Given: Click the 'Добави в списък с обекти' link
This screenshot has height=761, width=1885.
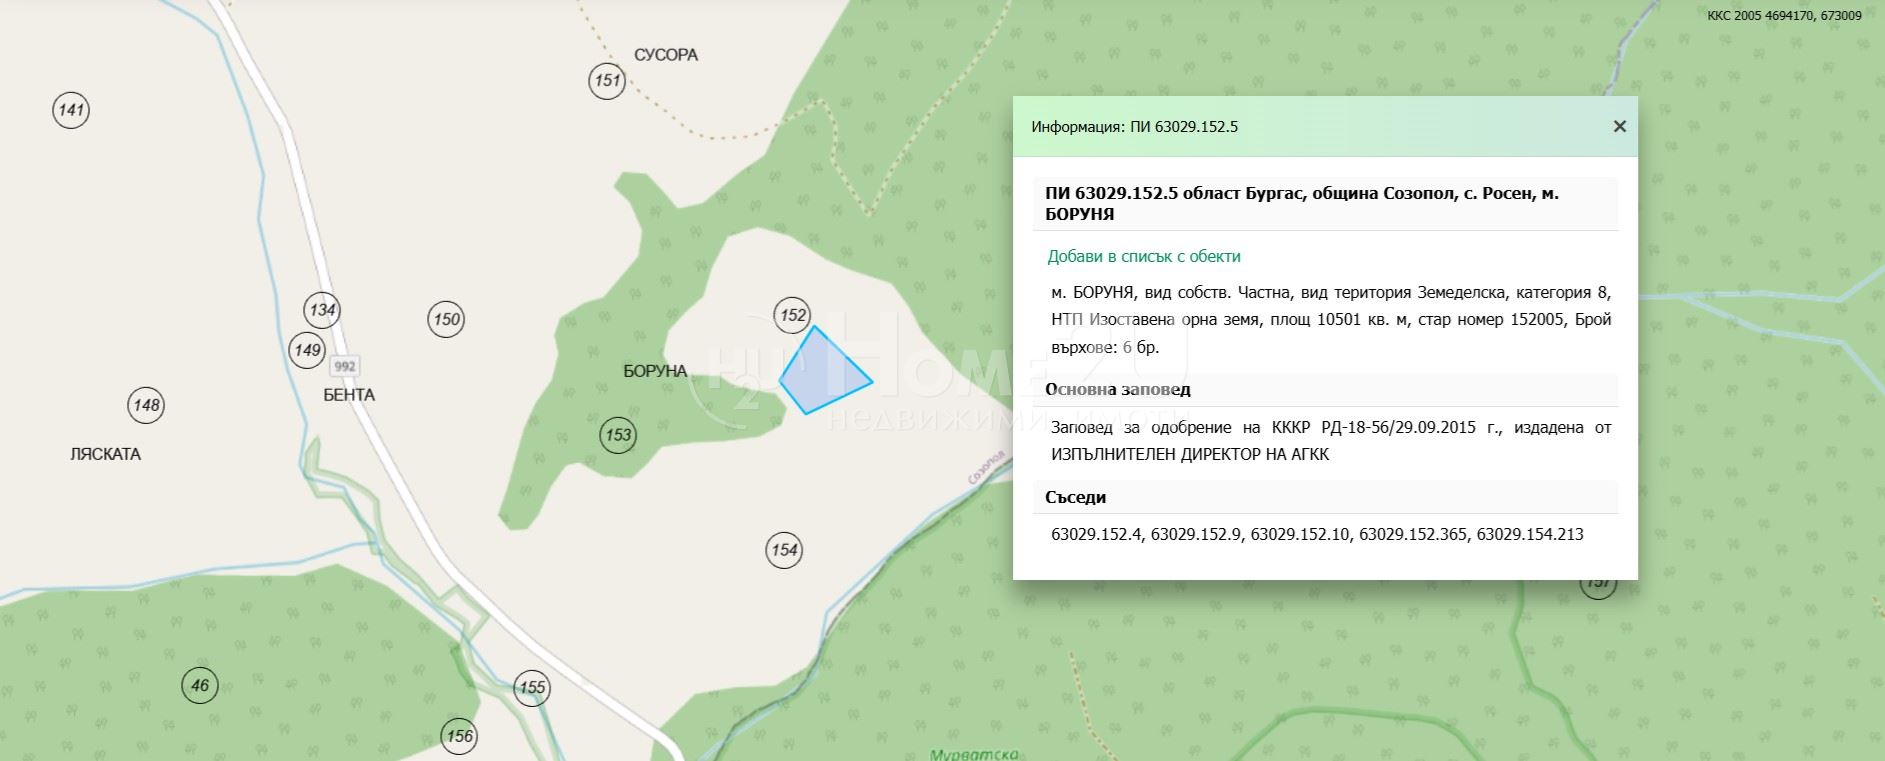Looking at the screenshot, I should (x=1143, y=256).
